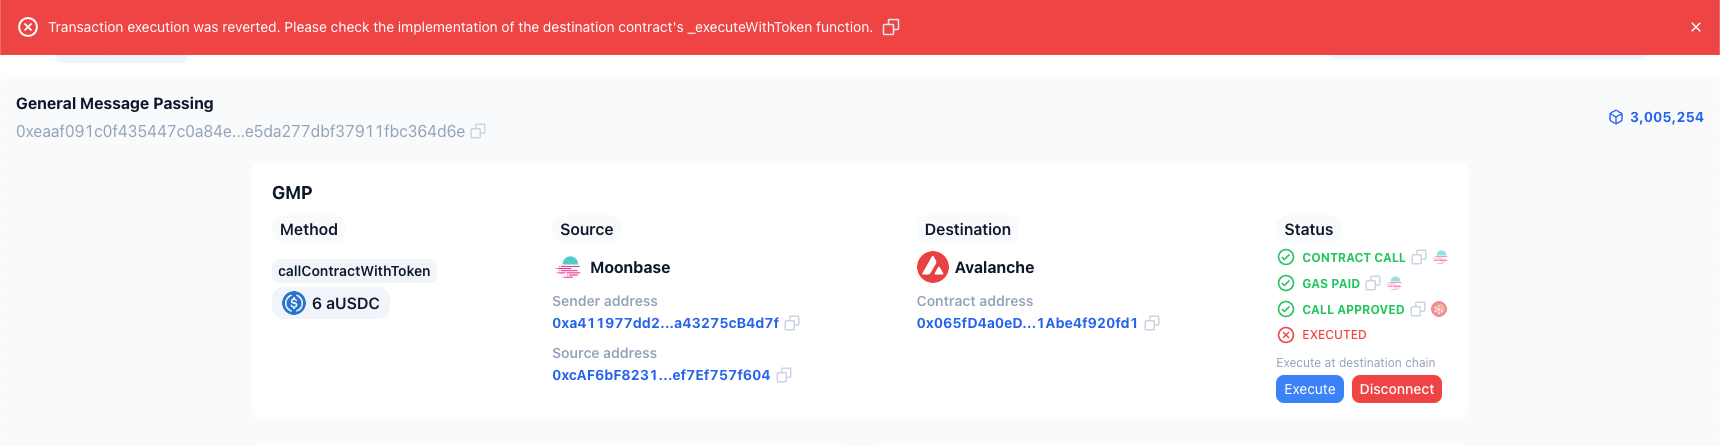Open Gas Paid on Moonbase explorer
This screenshot has height=446, width=1720.
pyautogui.click(x=1395, y=283)
